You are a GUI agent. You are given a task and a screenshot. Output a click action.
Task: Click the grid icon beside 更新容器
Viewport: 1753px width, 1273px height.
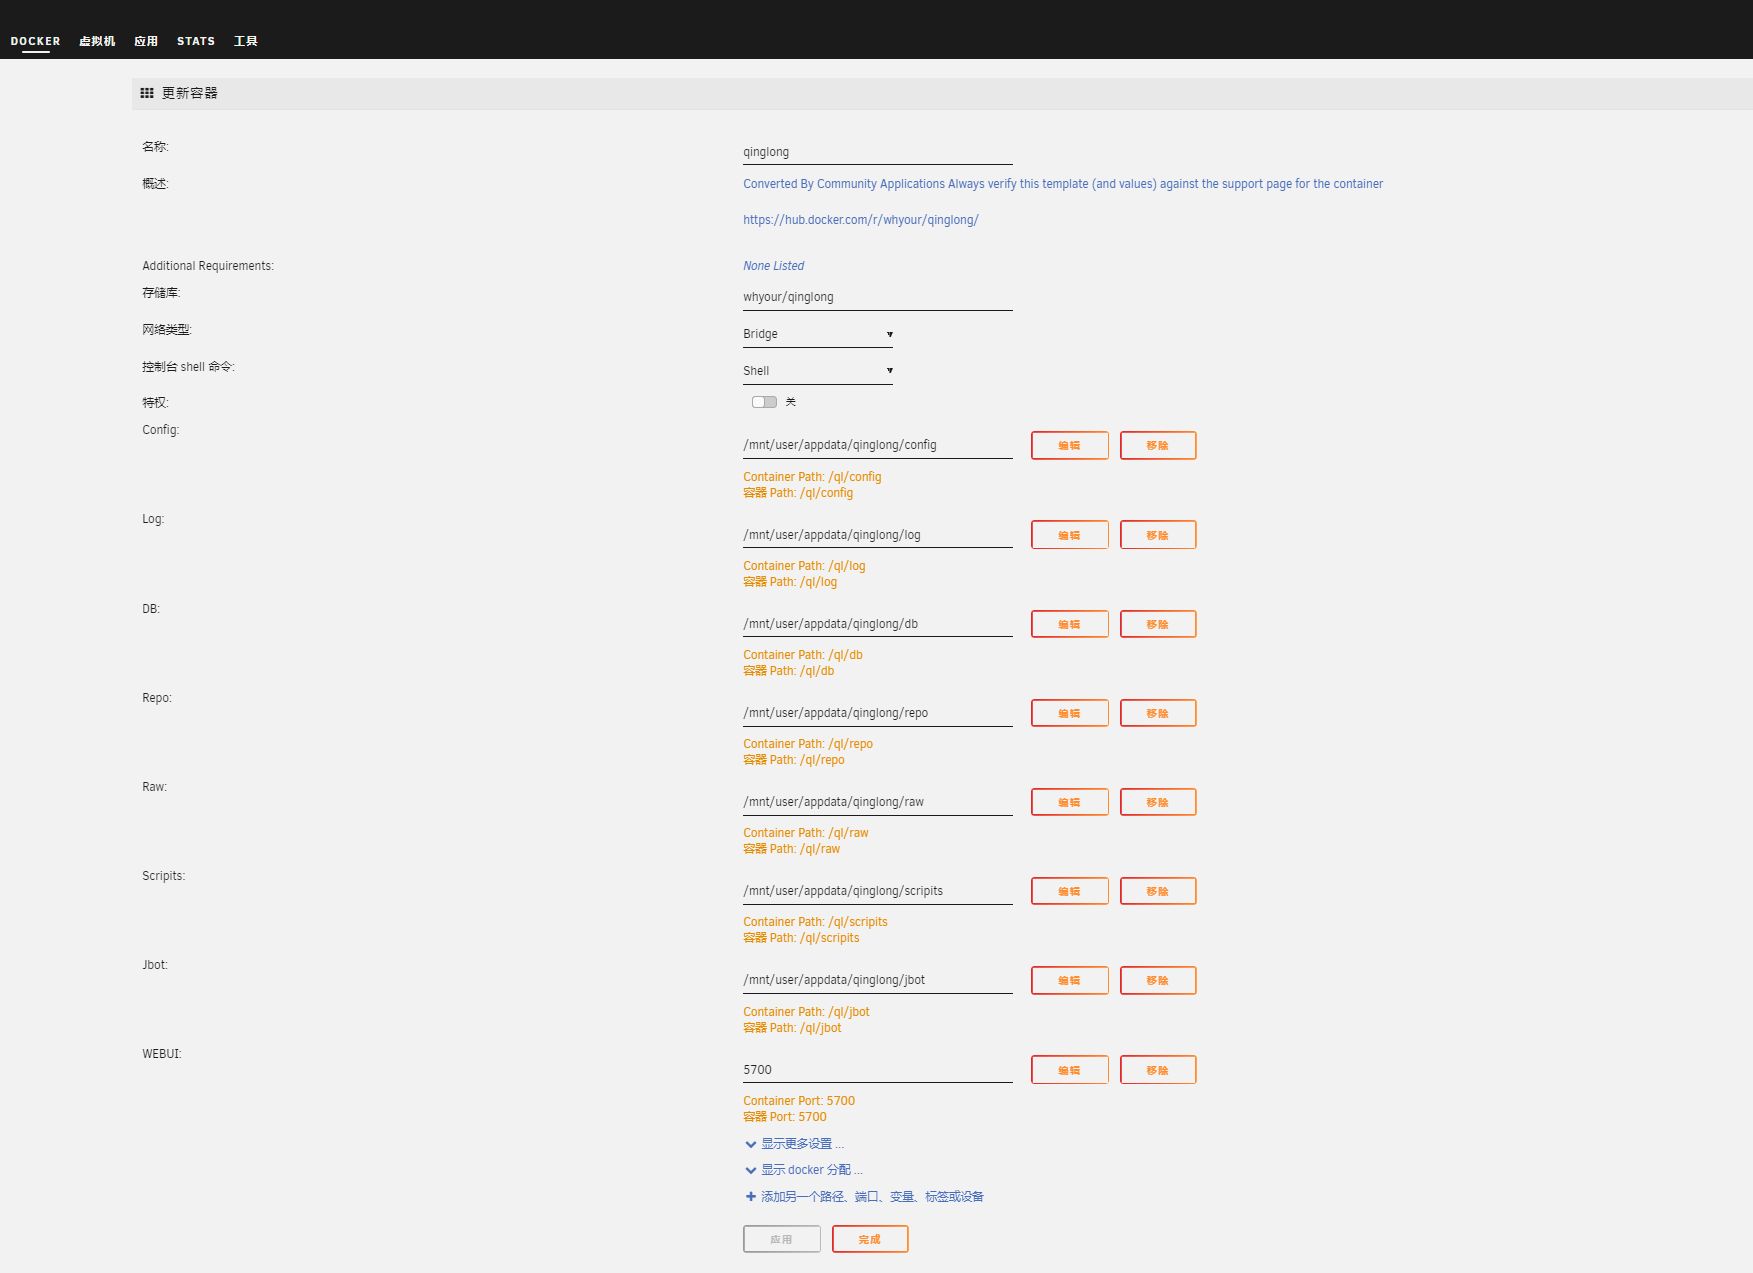click(147, 93)
